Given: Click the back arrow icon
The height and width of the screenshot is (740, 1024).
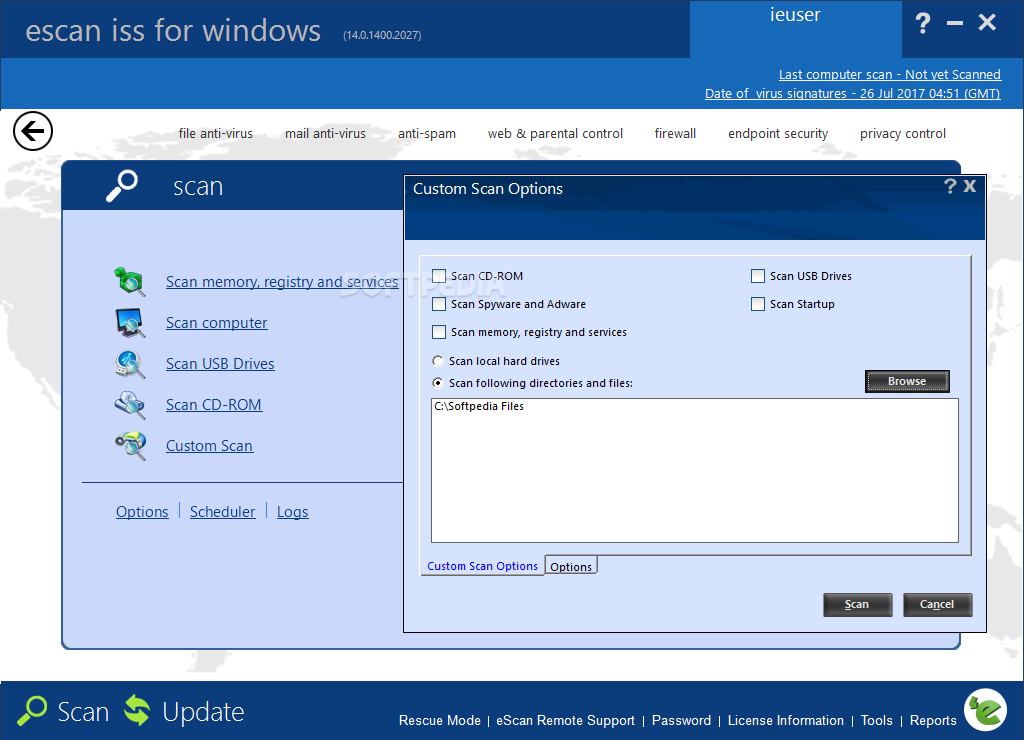Looking at the screenshot, I should (33, 131).
